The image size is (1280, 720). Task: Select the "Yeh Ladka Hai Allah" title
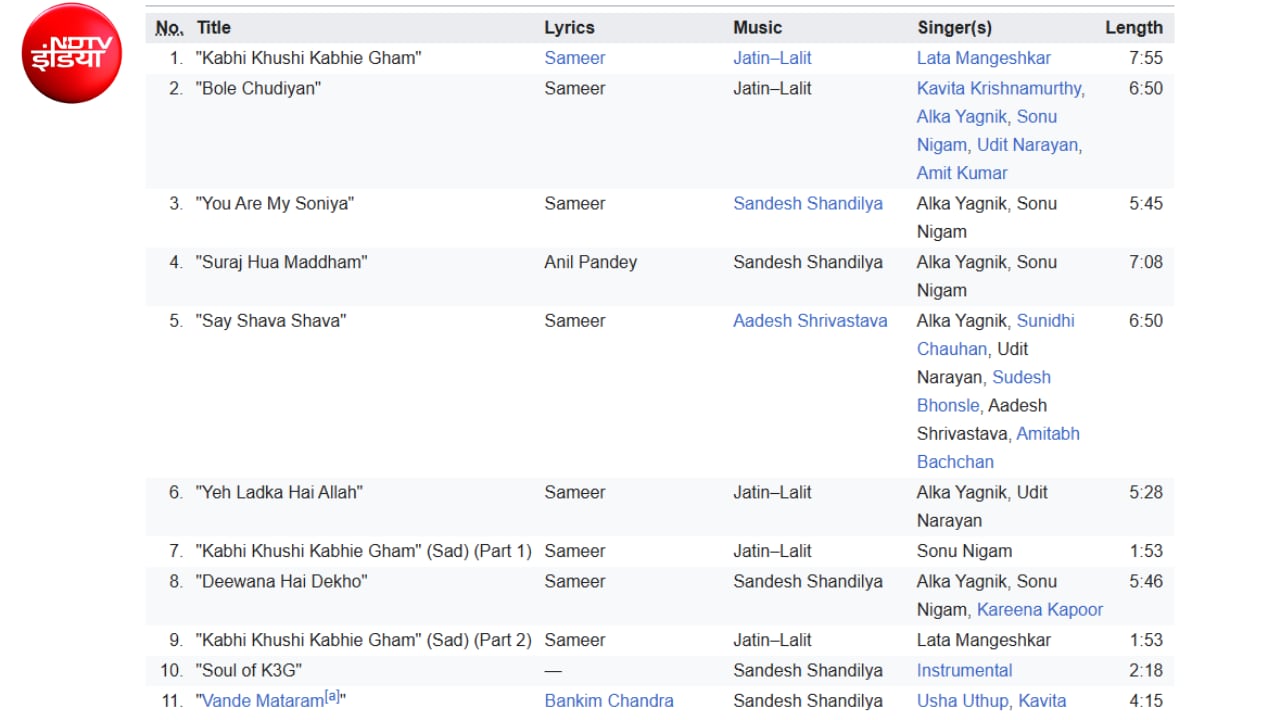pos(279,492)
